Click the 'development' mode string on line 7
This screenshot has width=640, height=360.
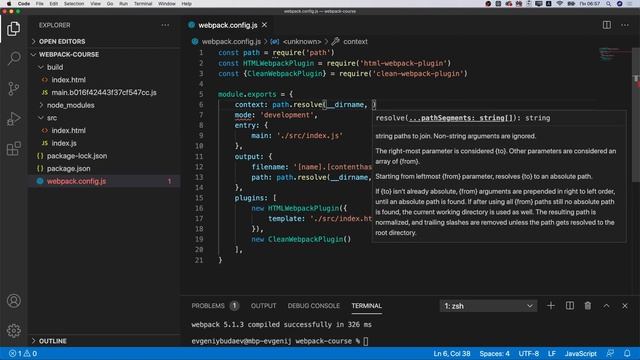coord(287,115)
